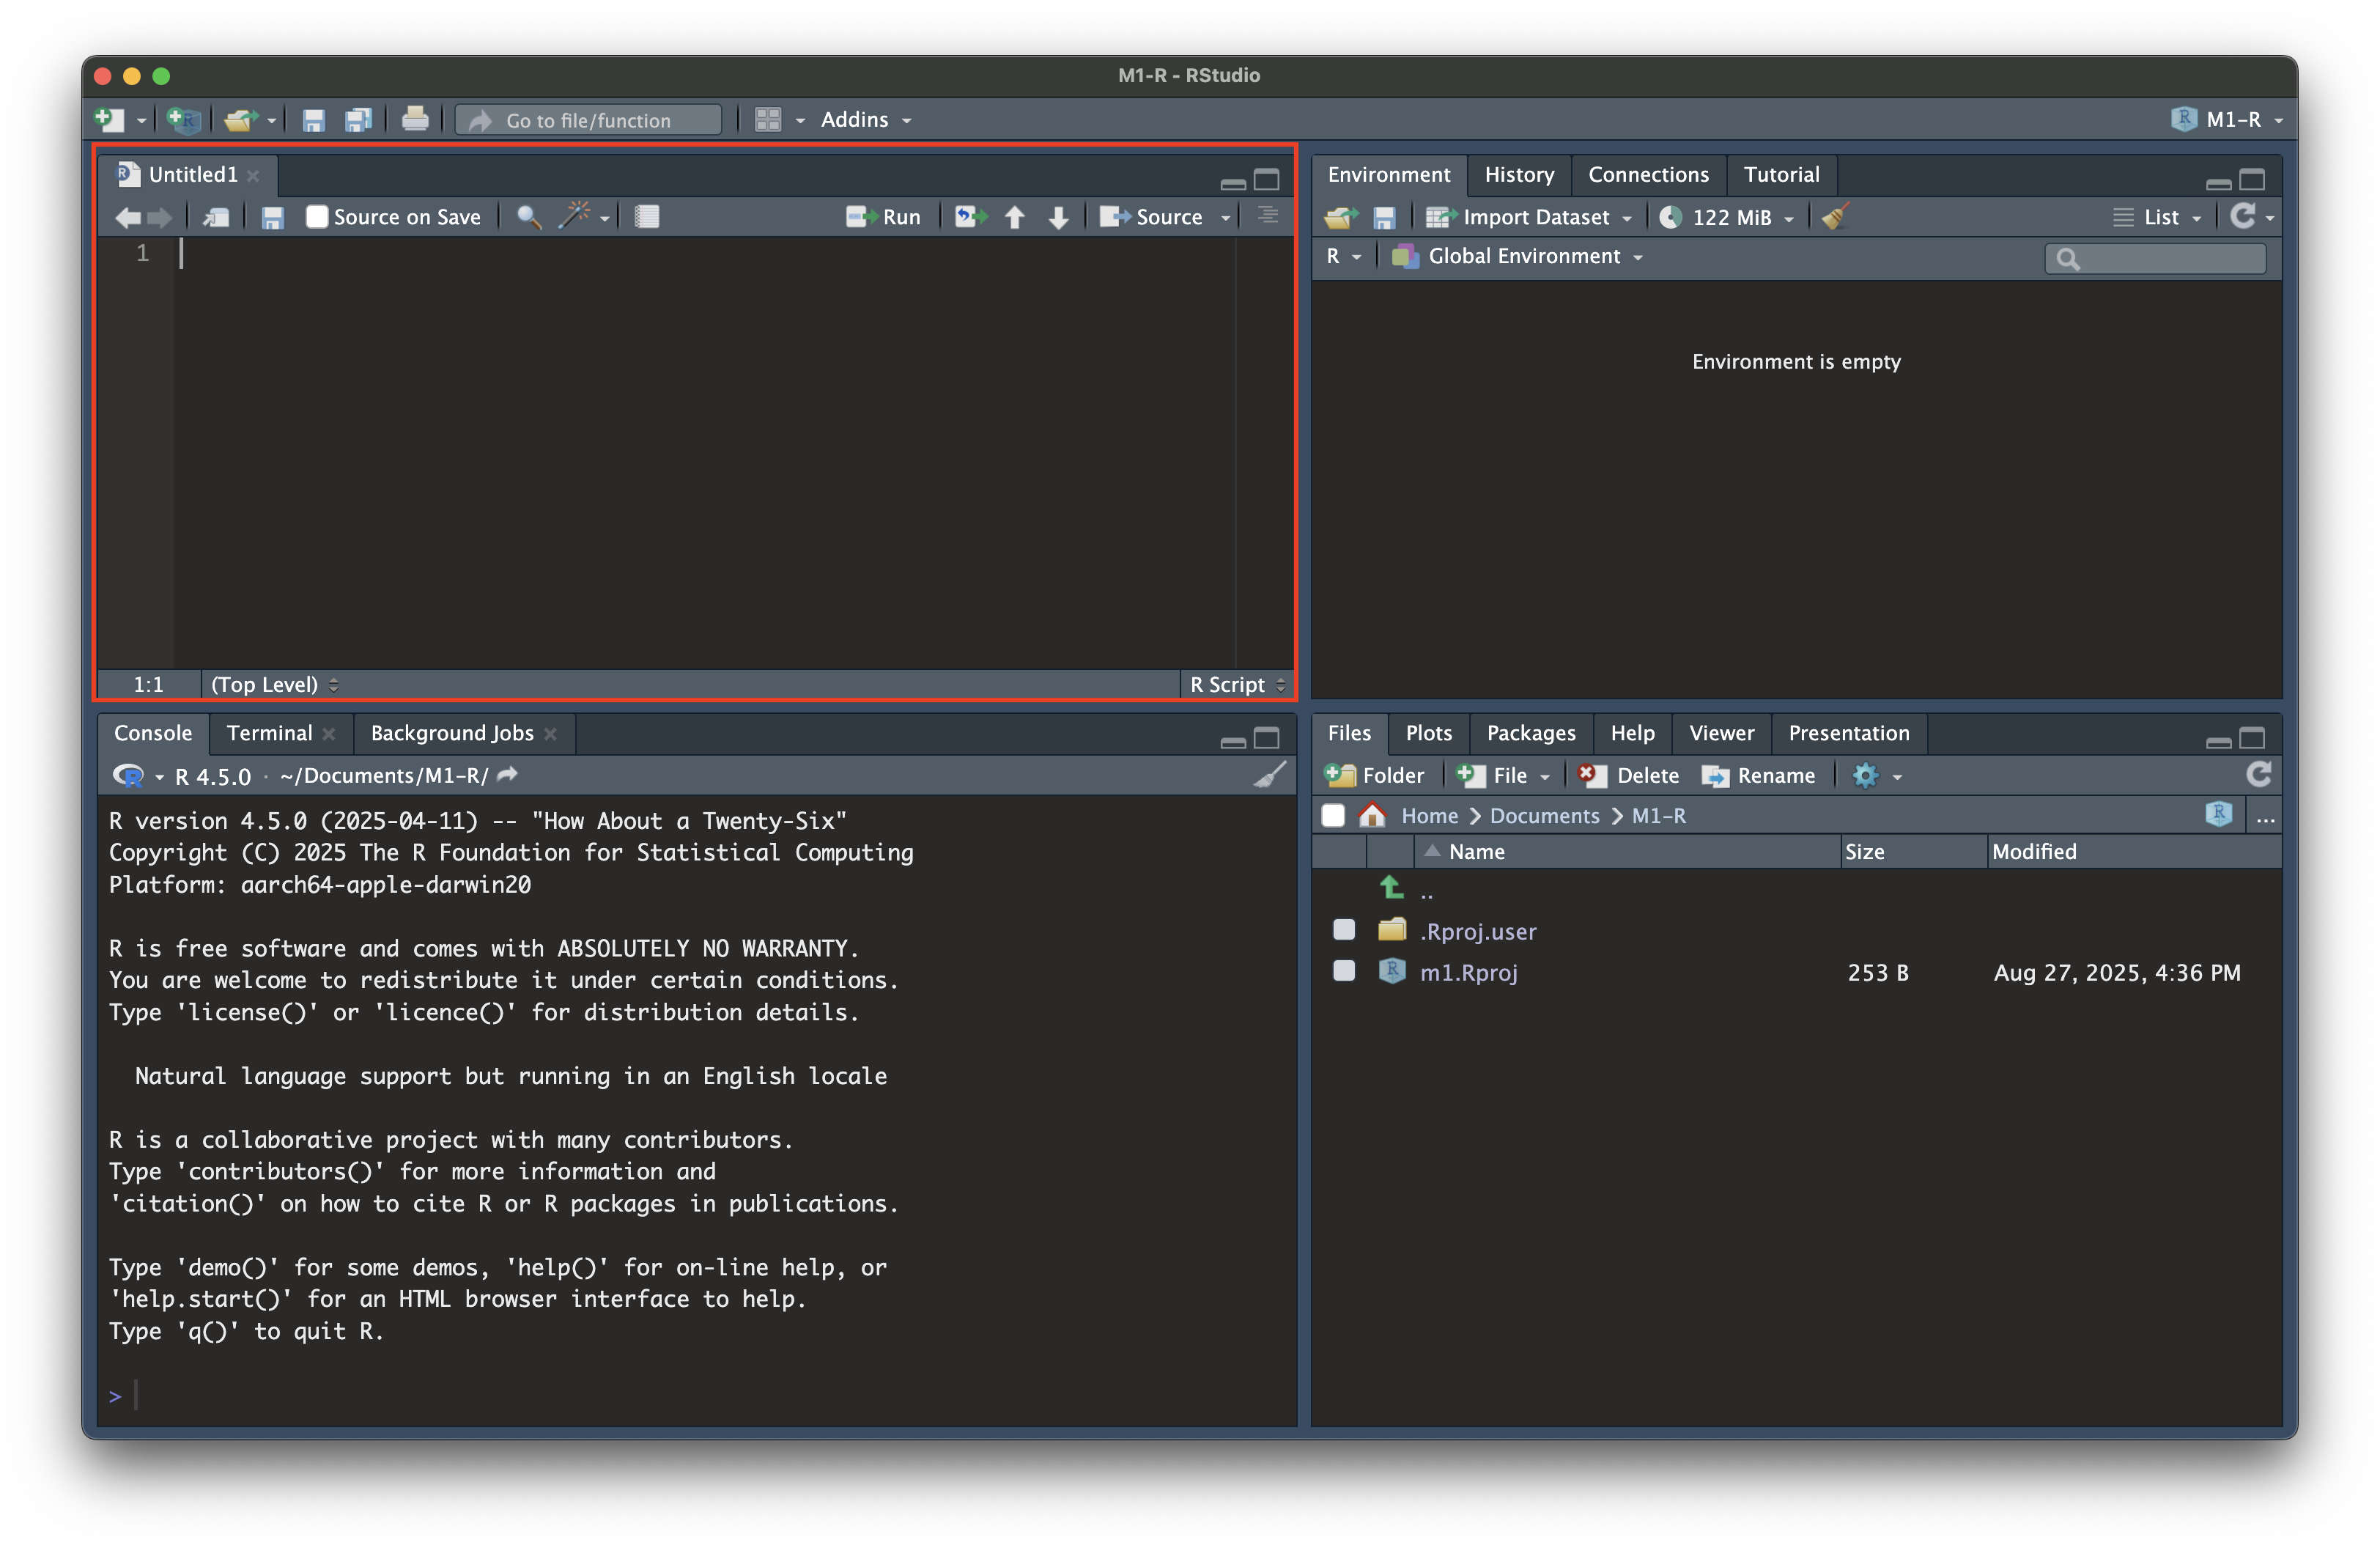Viewport: 2380px width, 1548px height.
Task: Click the Delete button in Files pane
Action: 1630,775
